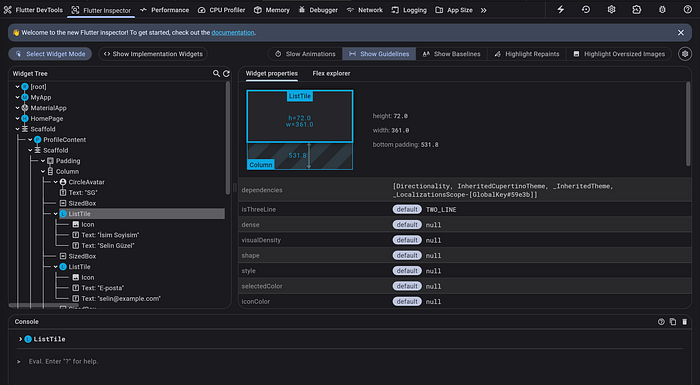Select Text: "İsim Soyisim" tree node
Viewport: 700px width, 385px height.
pyautogui.click(x=105, y=235)
